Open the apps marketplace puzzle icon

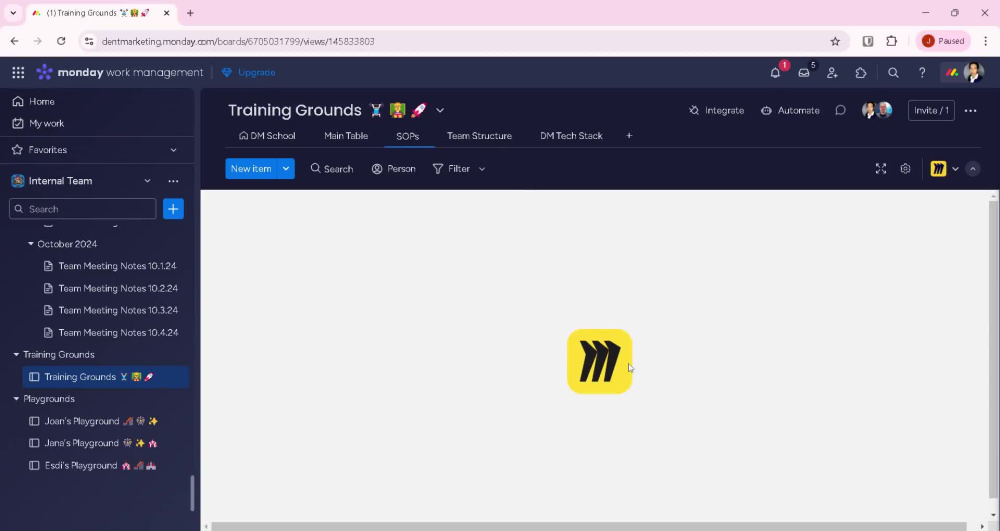coord(861,73)
